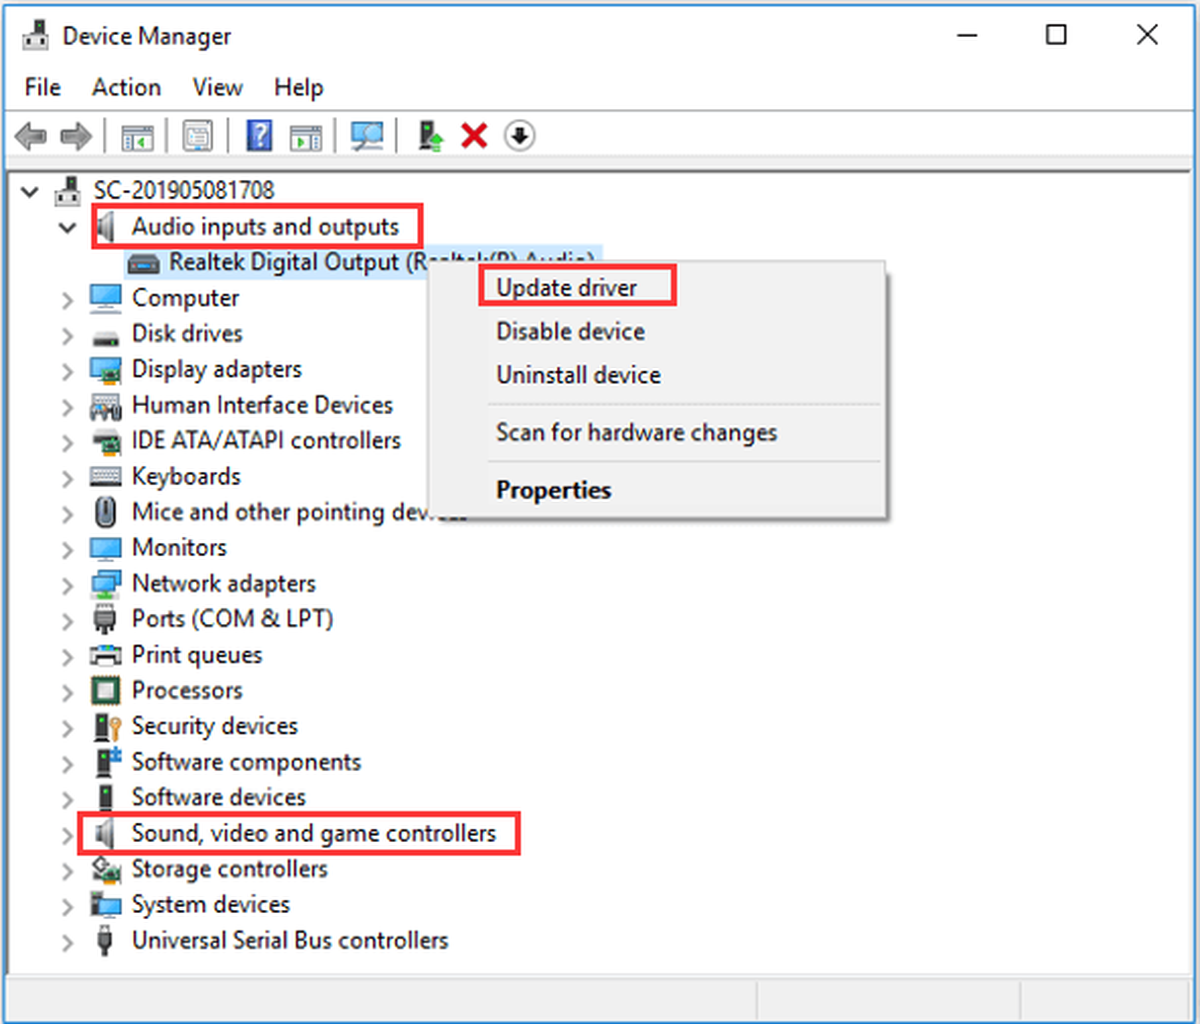The width and height of the screenshot is (1200, 1024).
Task: Open Properties from the context menu
Action: 554,490
